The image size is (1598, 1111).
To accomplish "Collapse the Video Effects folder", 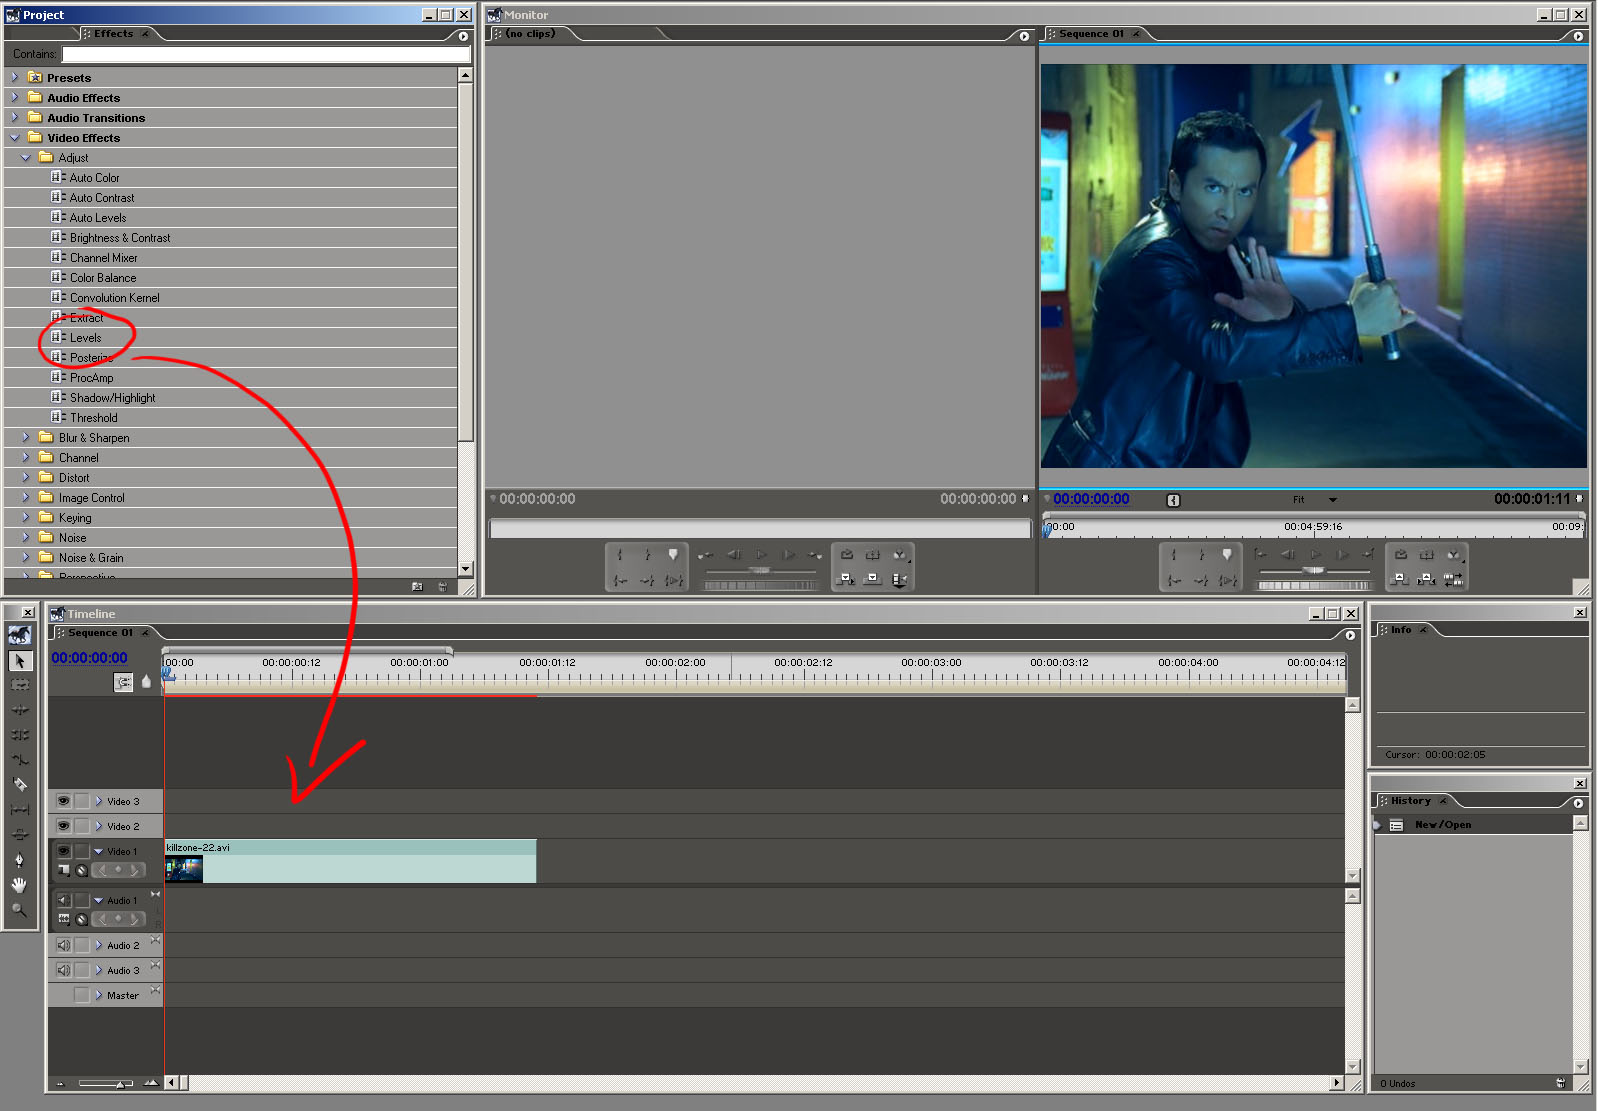I will (14, 137).
